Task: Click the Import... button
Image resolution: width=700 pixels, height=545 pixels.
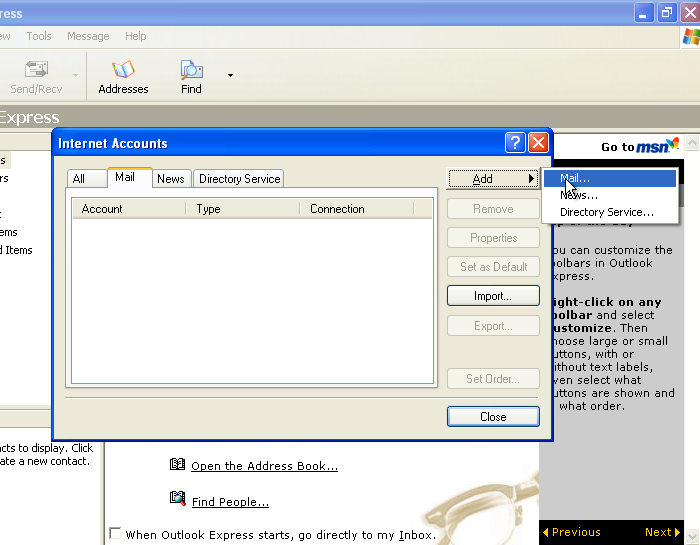Action: point(493,296)
